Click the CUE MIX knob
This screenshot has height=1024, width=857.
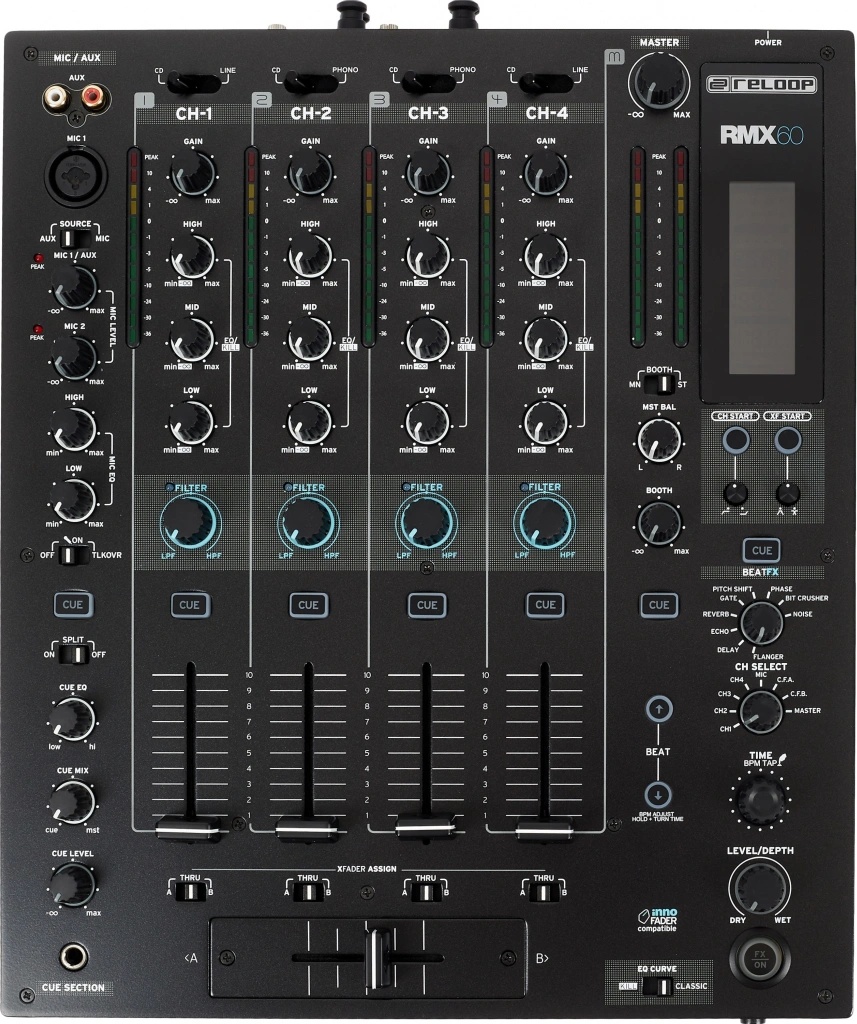73,802
